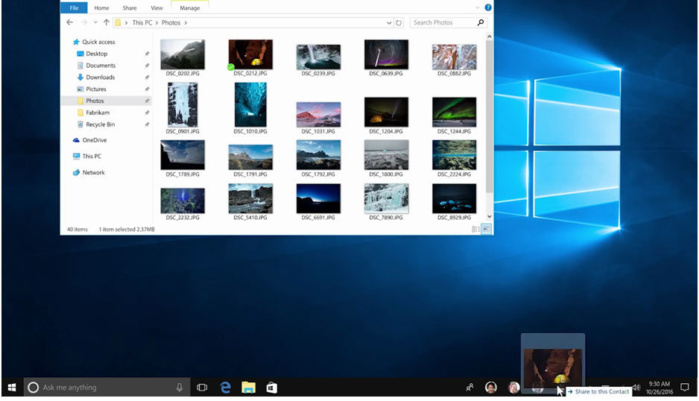Viewport: 699px width, 401px height.
Task: Open the People icon in taskbar
Action: click(469, 388)
